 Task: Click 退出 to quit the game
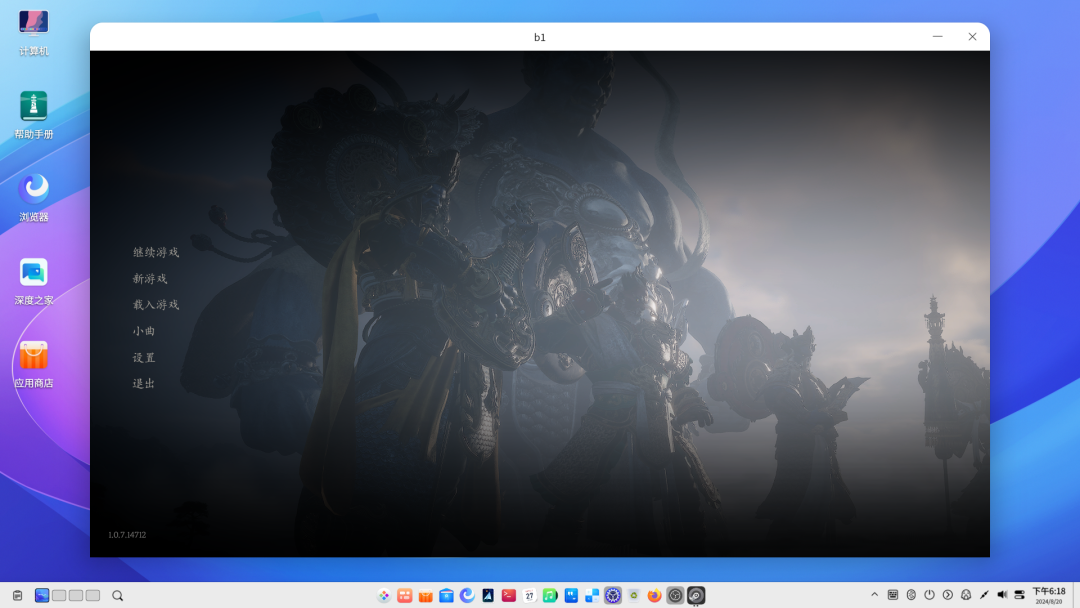143,383
